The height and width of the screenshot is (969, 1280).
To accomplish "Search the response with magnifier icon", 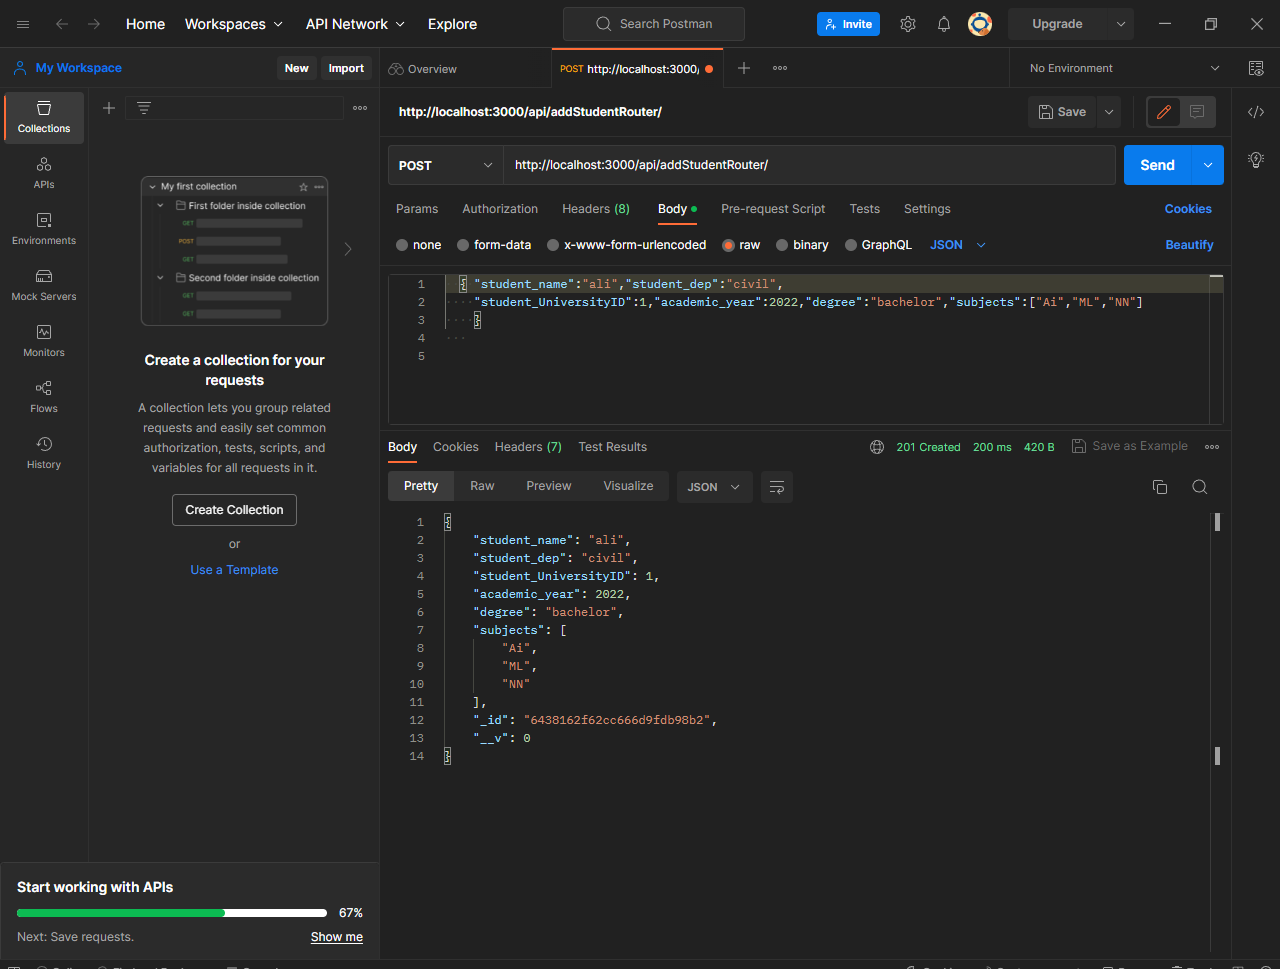I will point(1200,487).
